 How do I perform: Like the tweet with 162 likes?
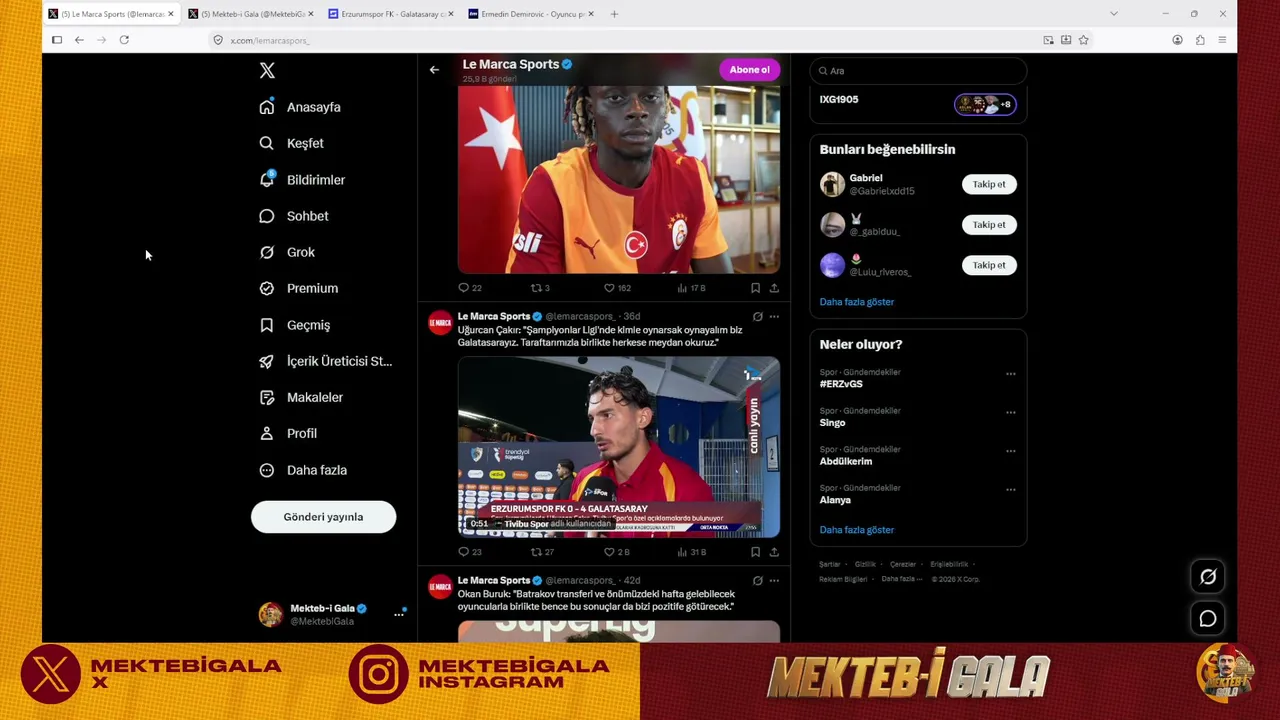pos(617,288)
